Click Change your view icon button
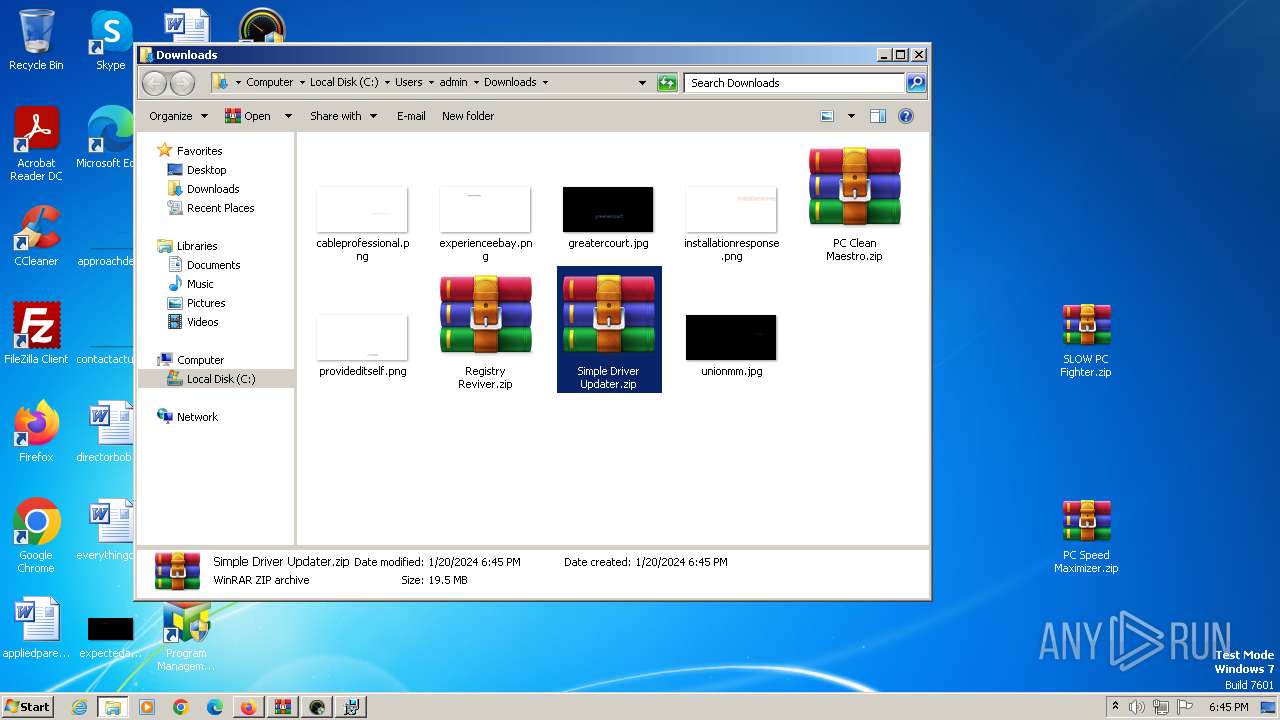Image resolution: width=1280 pixels, height=720 pixels. tap(827, 116)
